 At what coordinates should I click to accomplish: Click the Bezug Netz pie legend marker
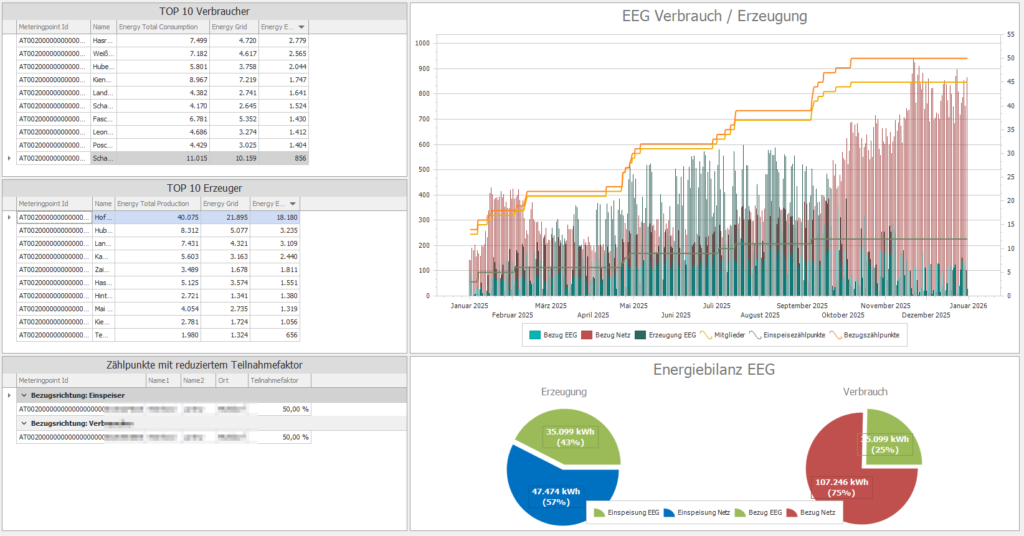[794, 513]
